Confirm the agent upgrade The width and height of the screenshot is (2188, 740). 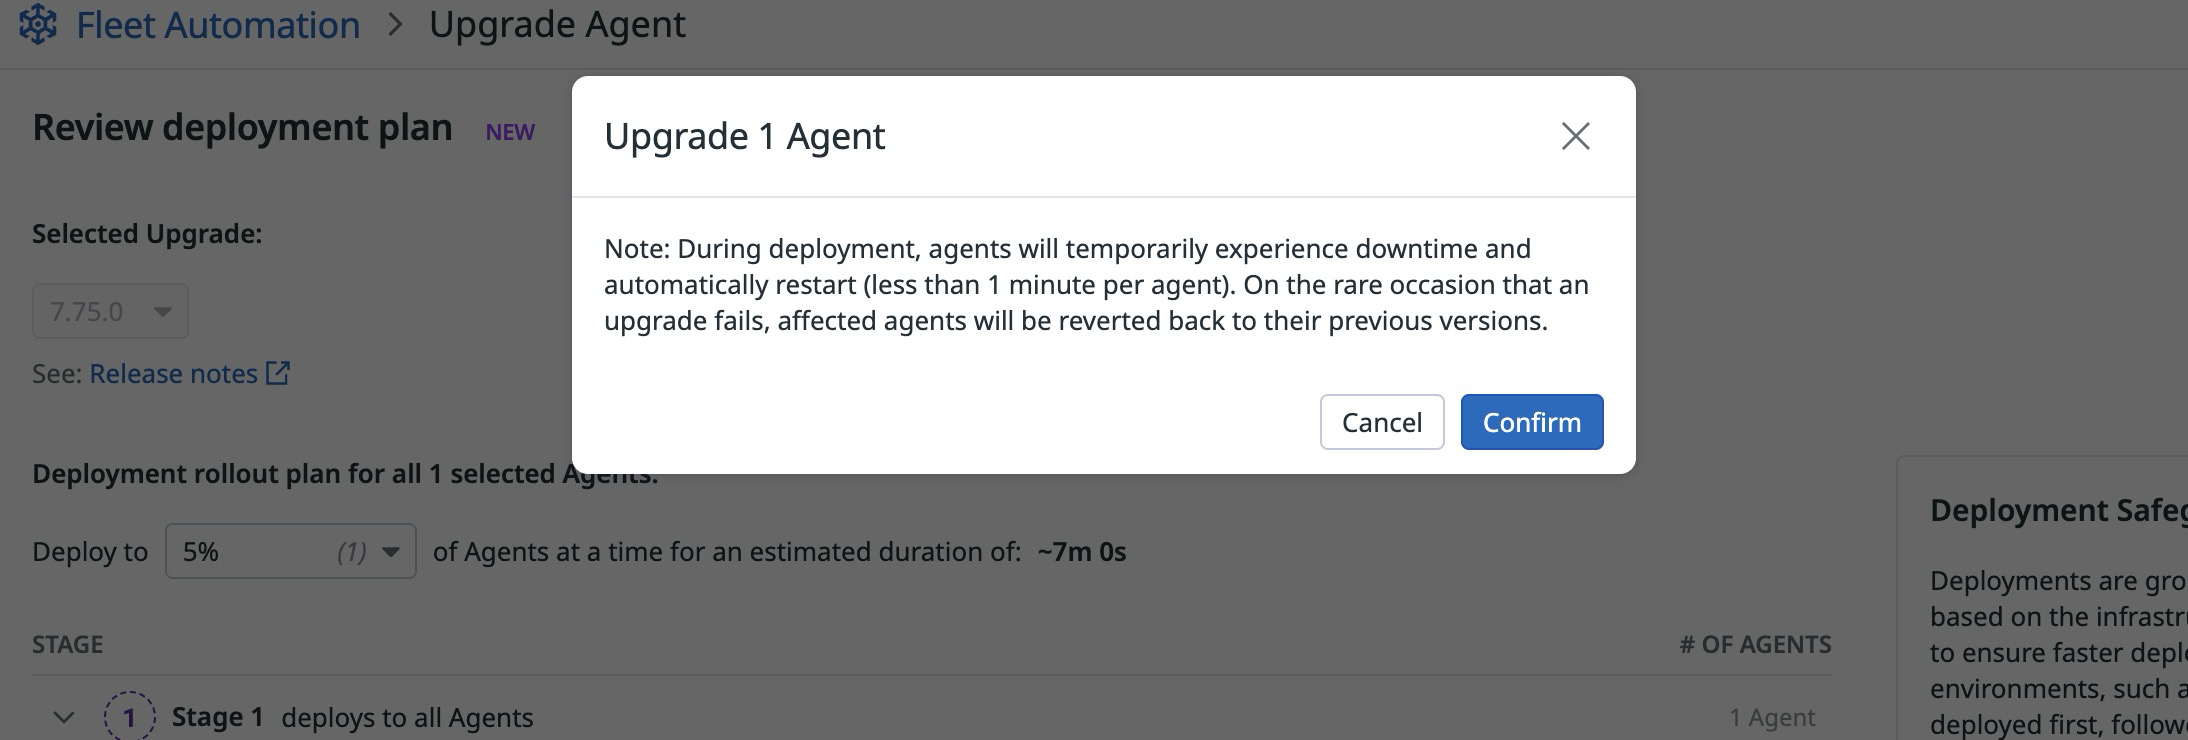pos(1531,422)
